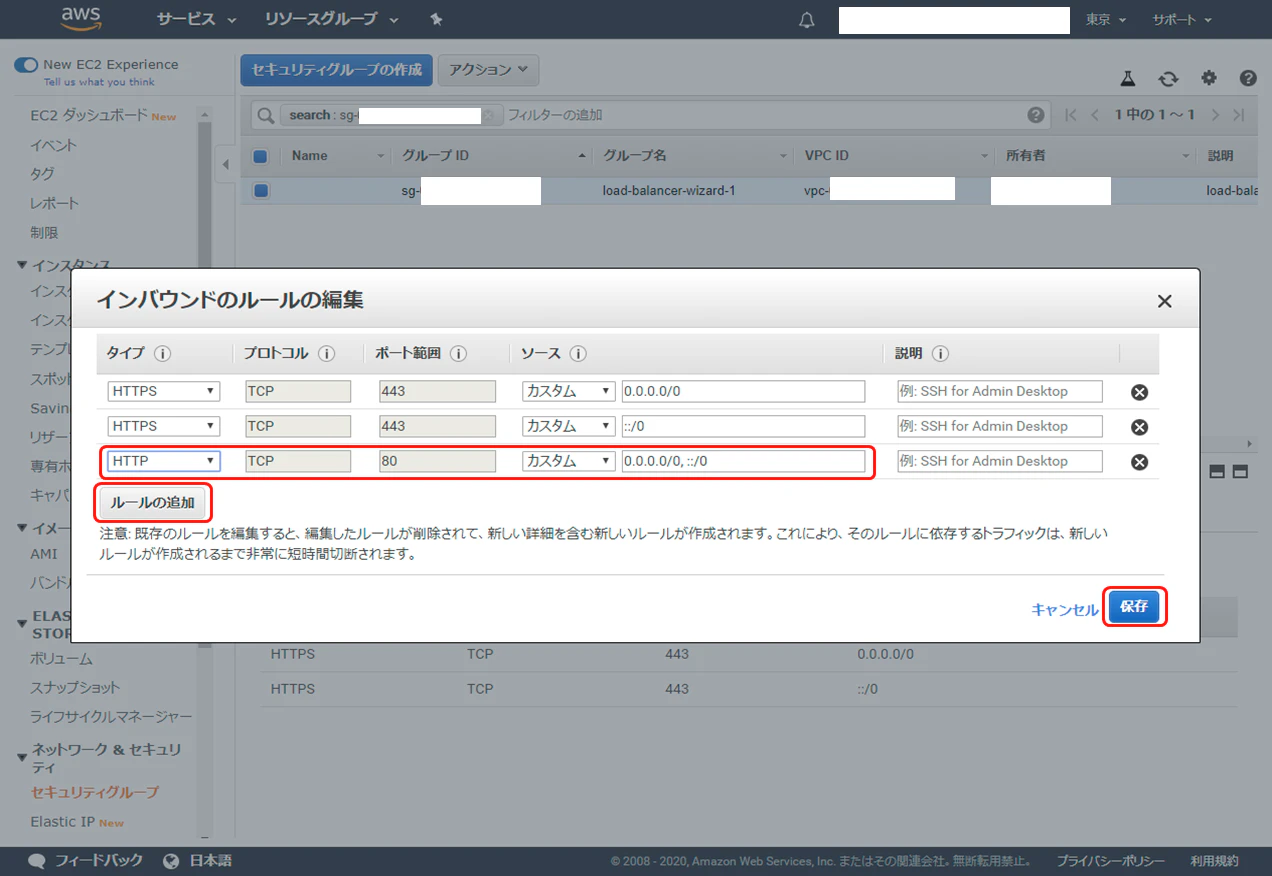
Task: Open the サービス menu
Action: pyautogui.click(x=196, y=20)
